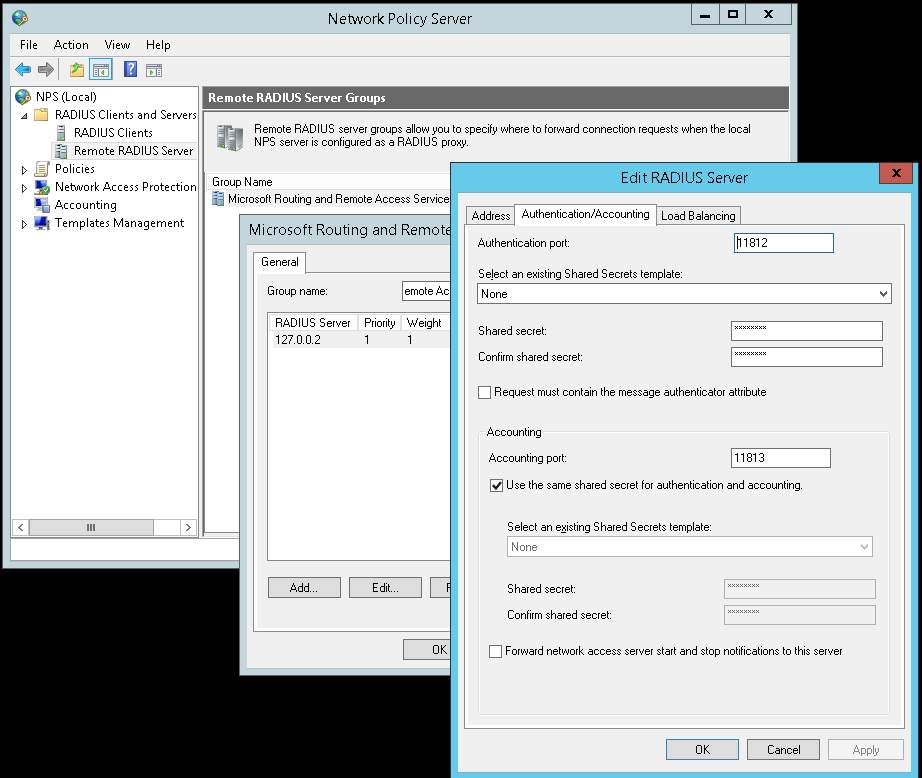The height and width of the screenshot is (778, 922).
Task: Click Edit... in the group dialog
Action: [385, 587]
